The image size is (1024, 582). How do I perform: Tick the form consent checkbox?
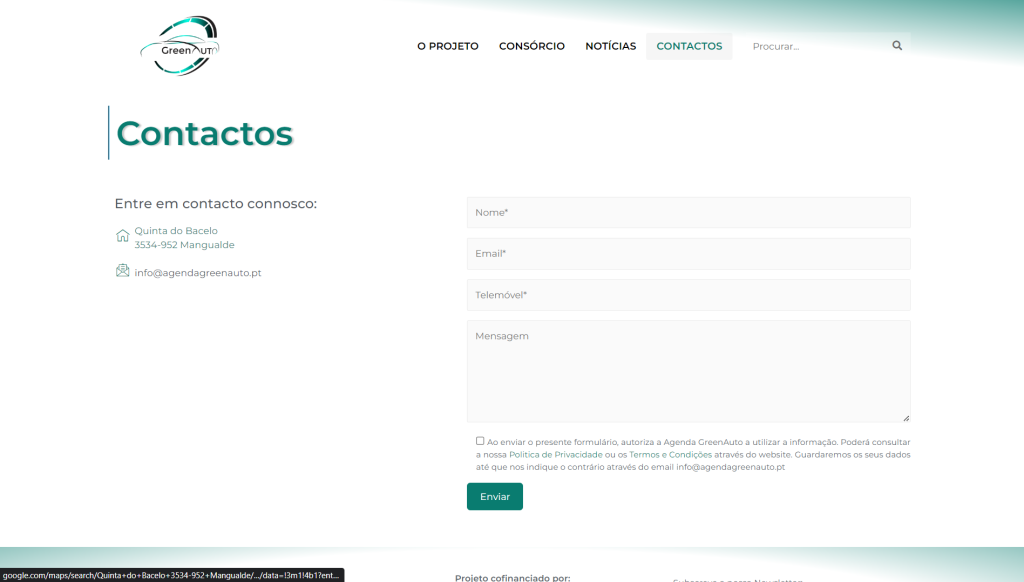coord(480,440)
